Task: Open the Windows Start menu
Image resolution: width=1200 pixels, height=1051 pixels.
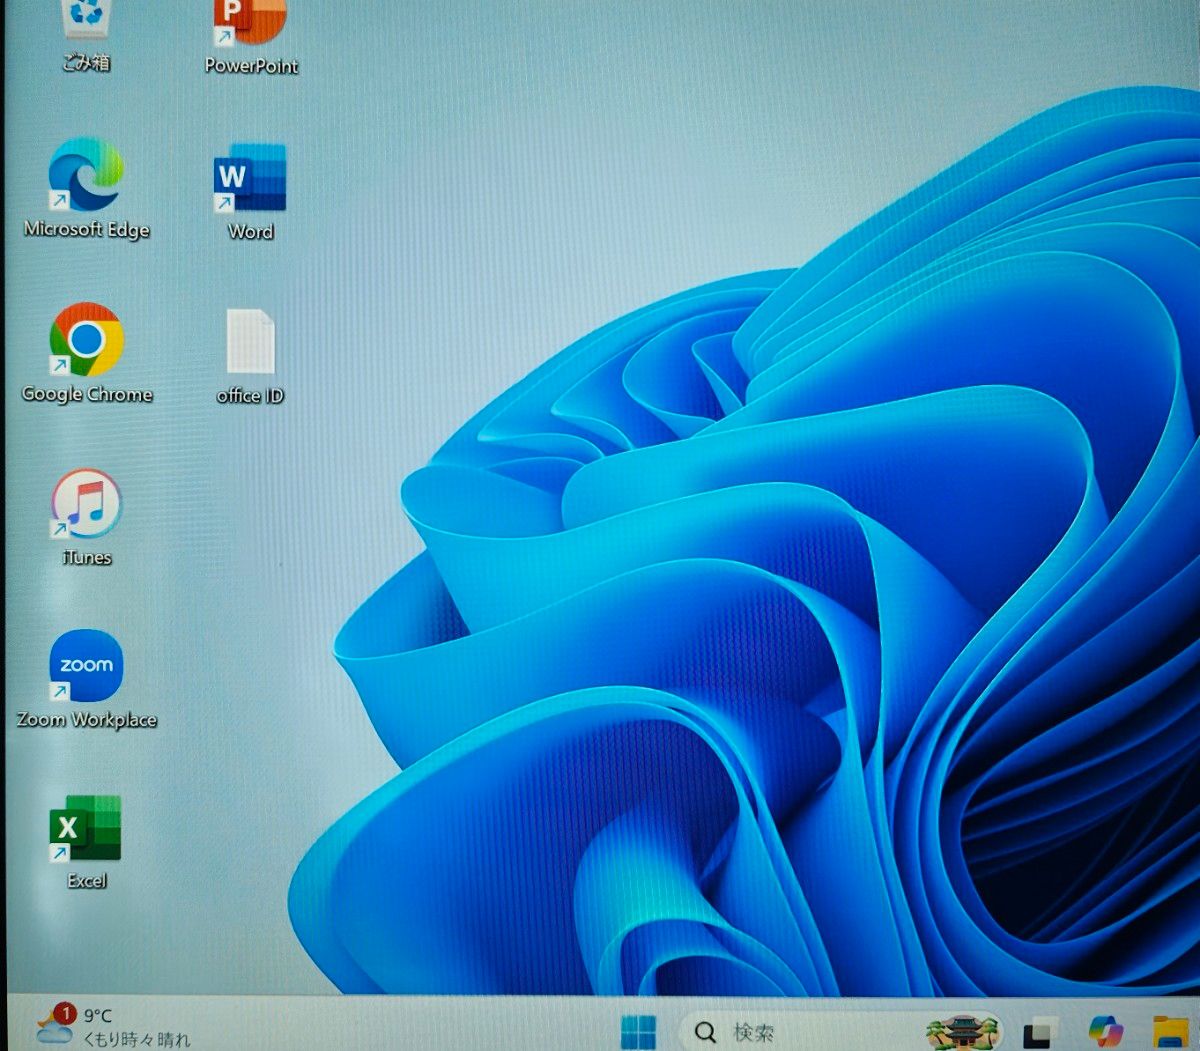Action: point(638,1031)
